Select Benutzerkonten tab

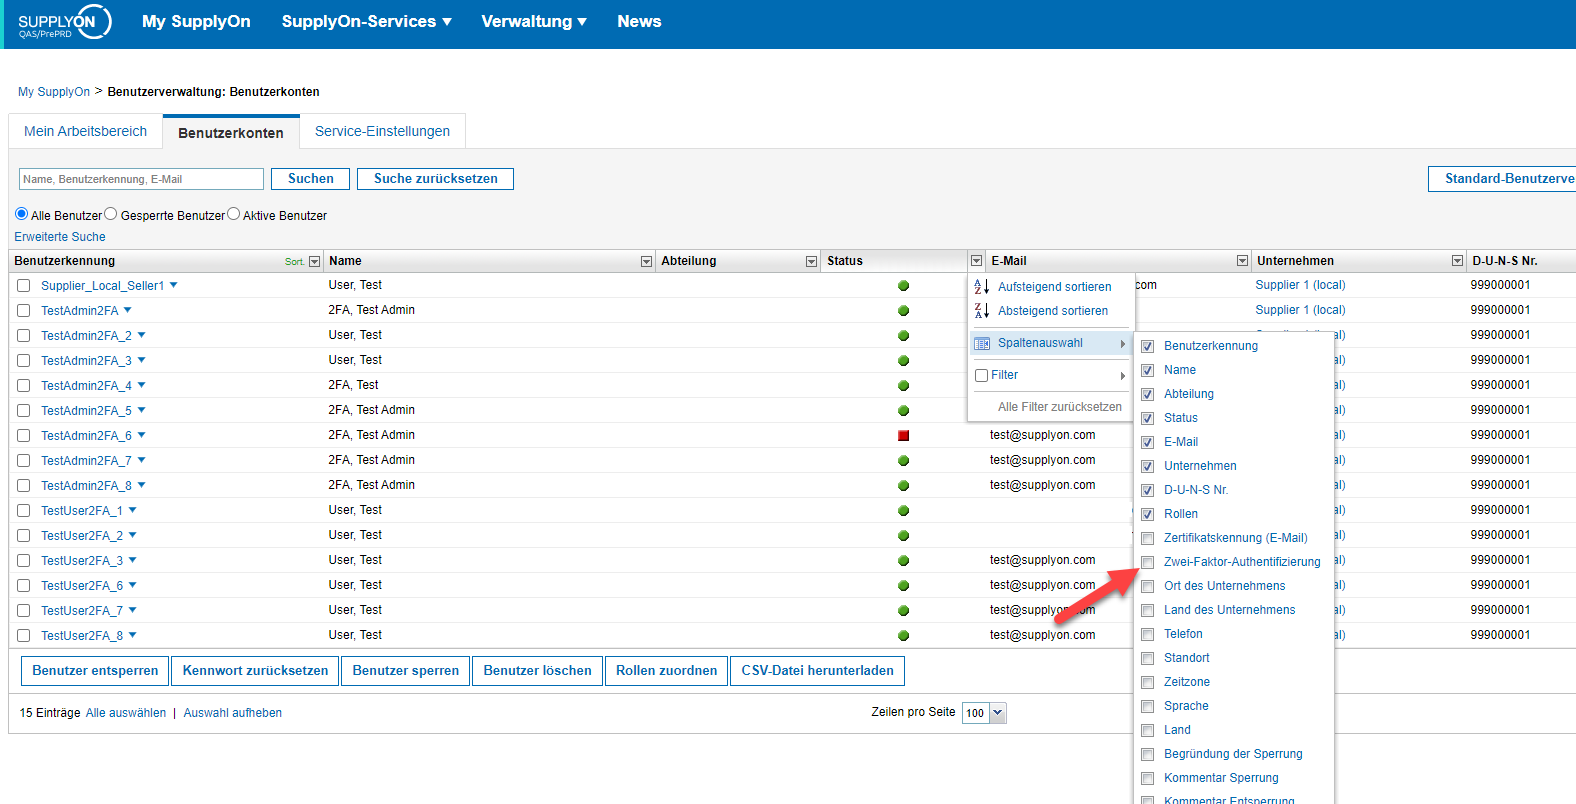point(231,132)
